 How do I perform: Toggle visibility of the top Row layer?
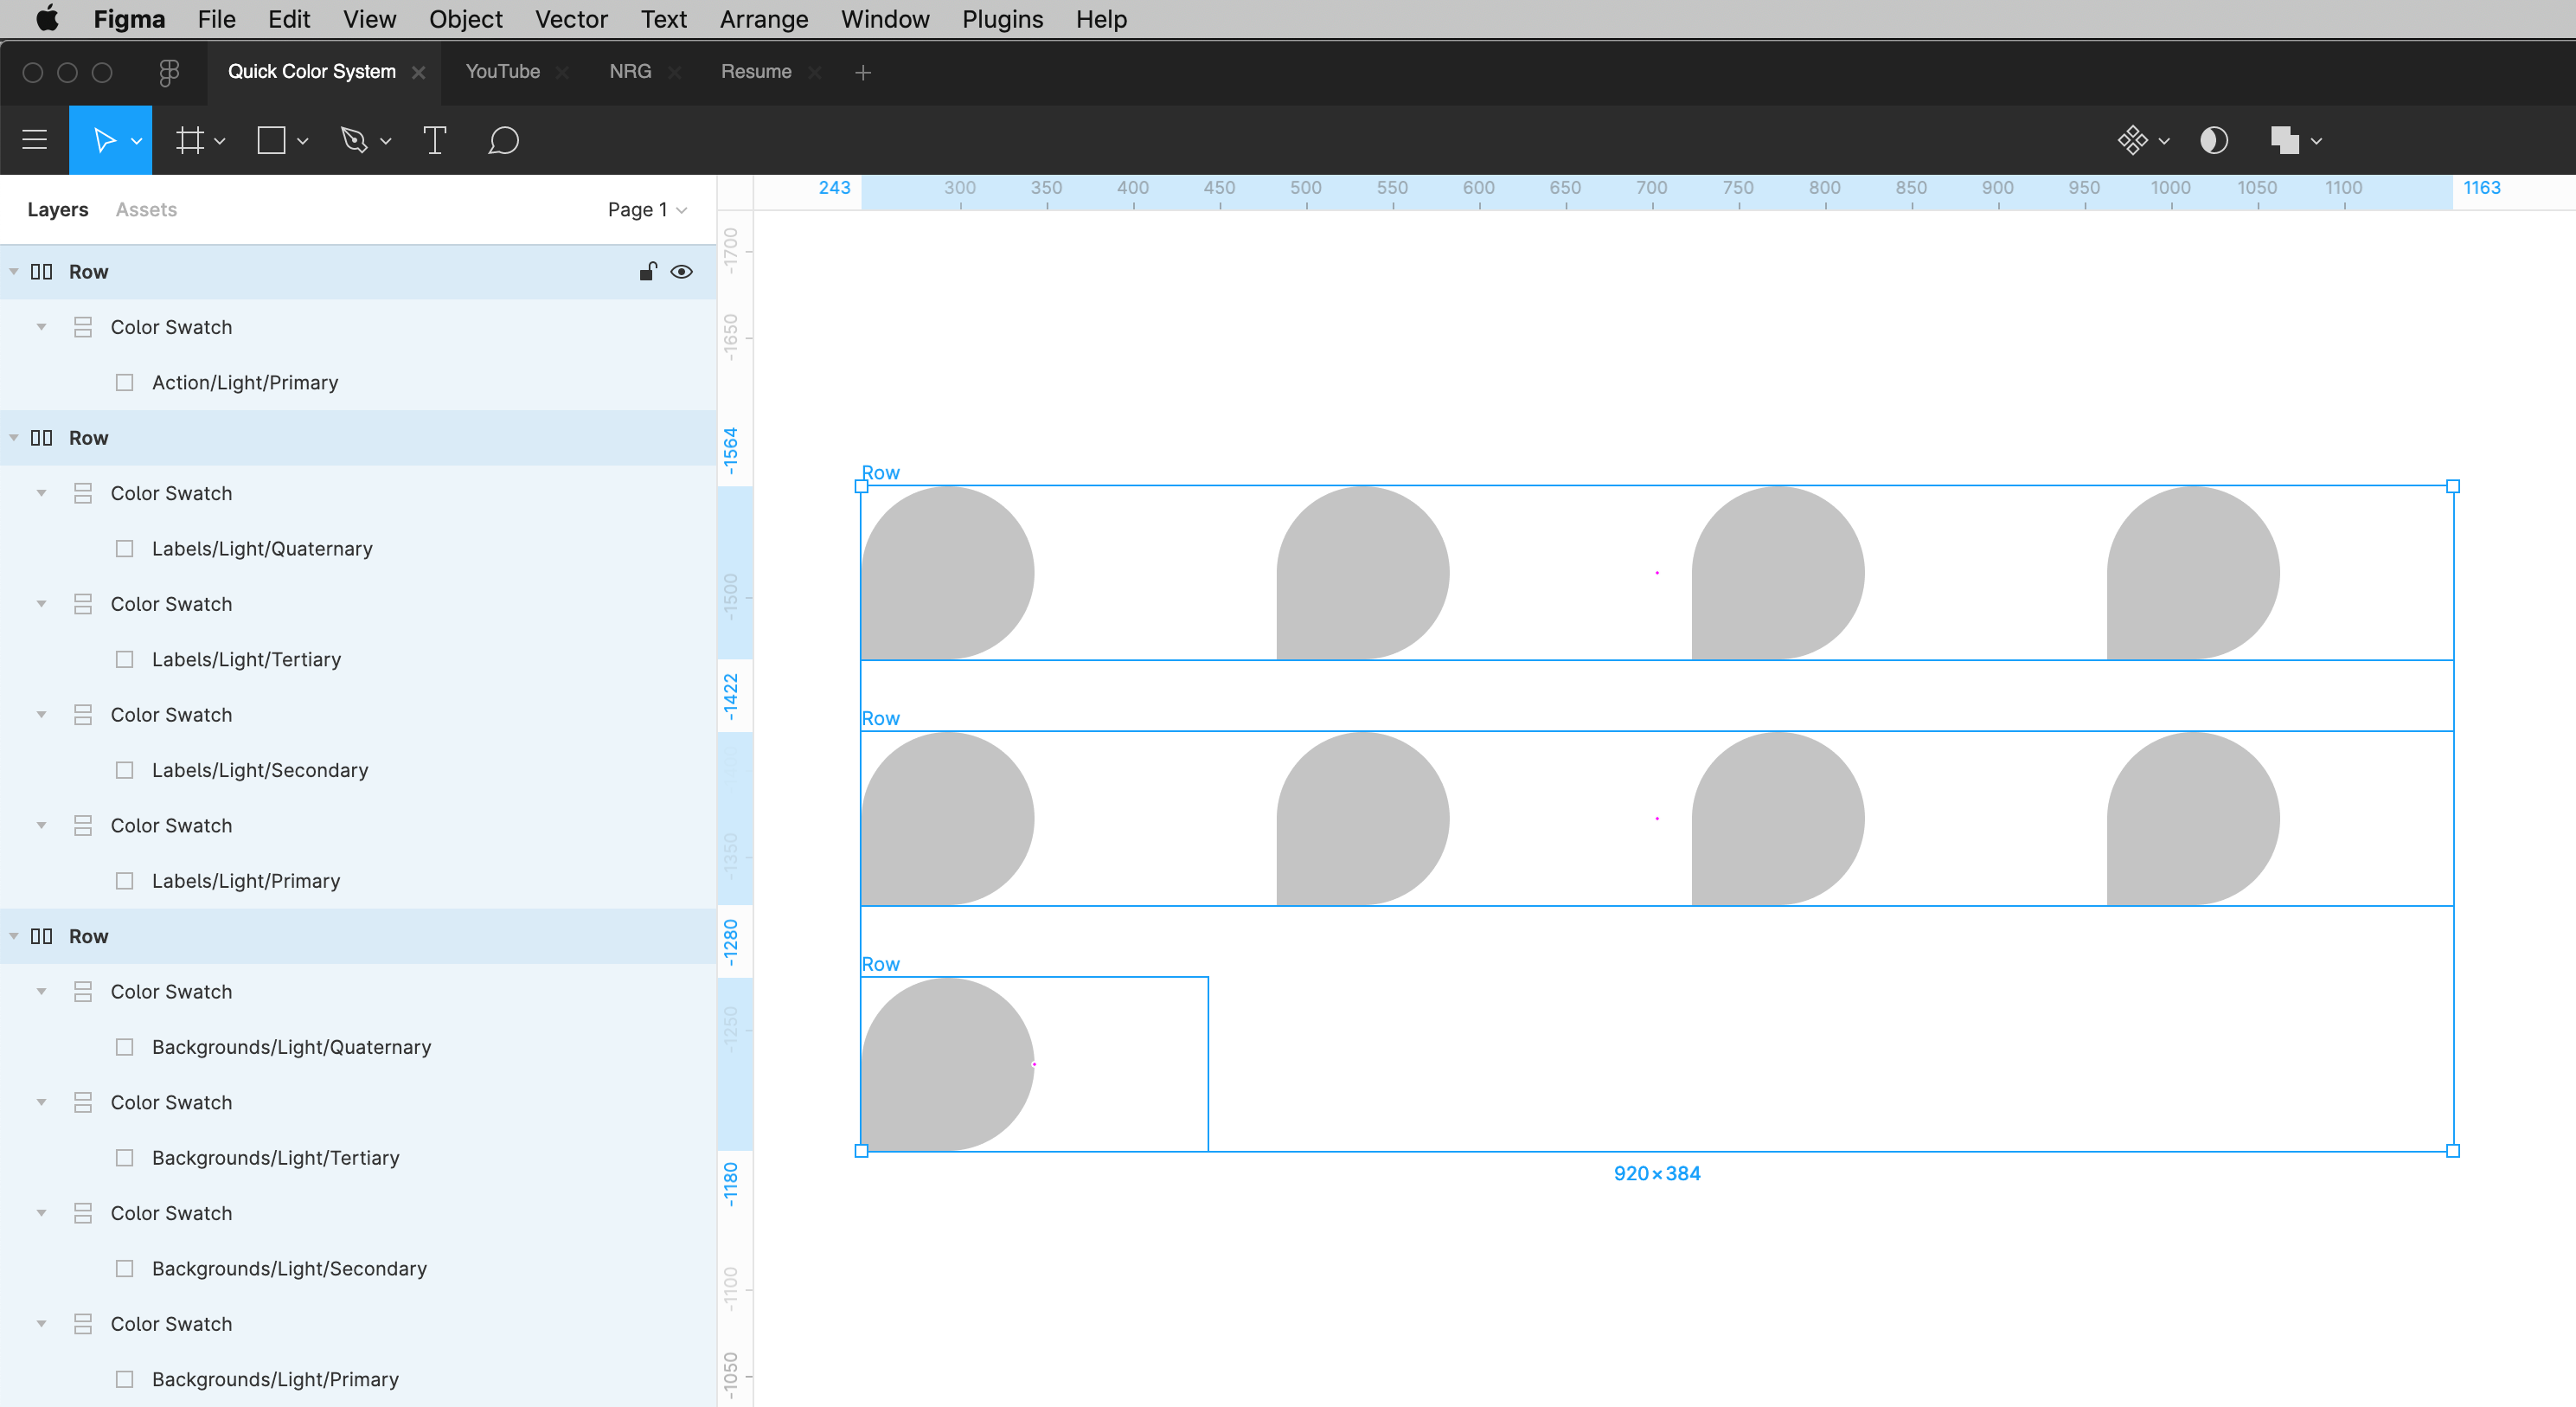pyautogui.click(x=682, y=272)
